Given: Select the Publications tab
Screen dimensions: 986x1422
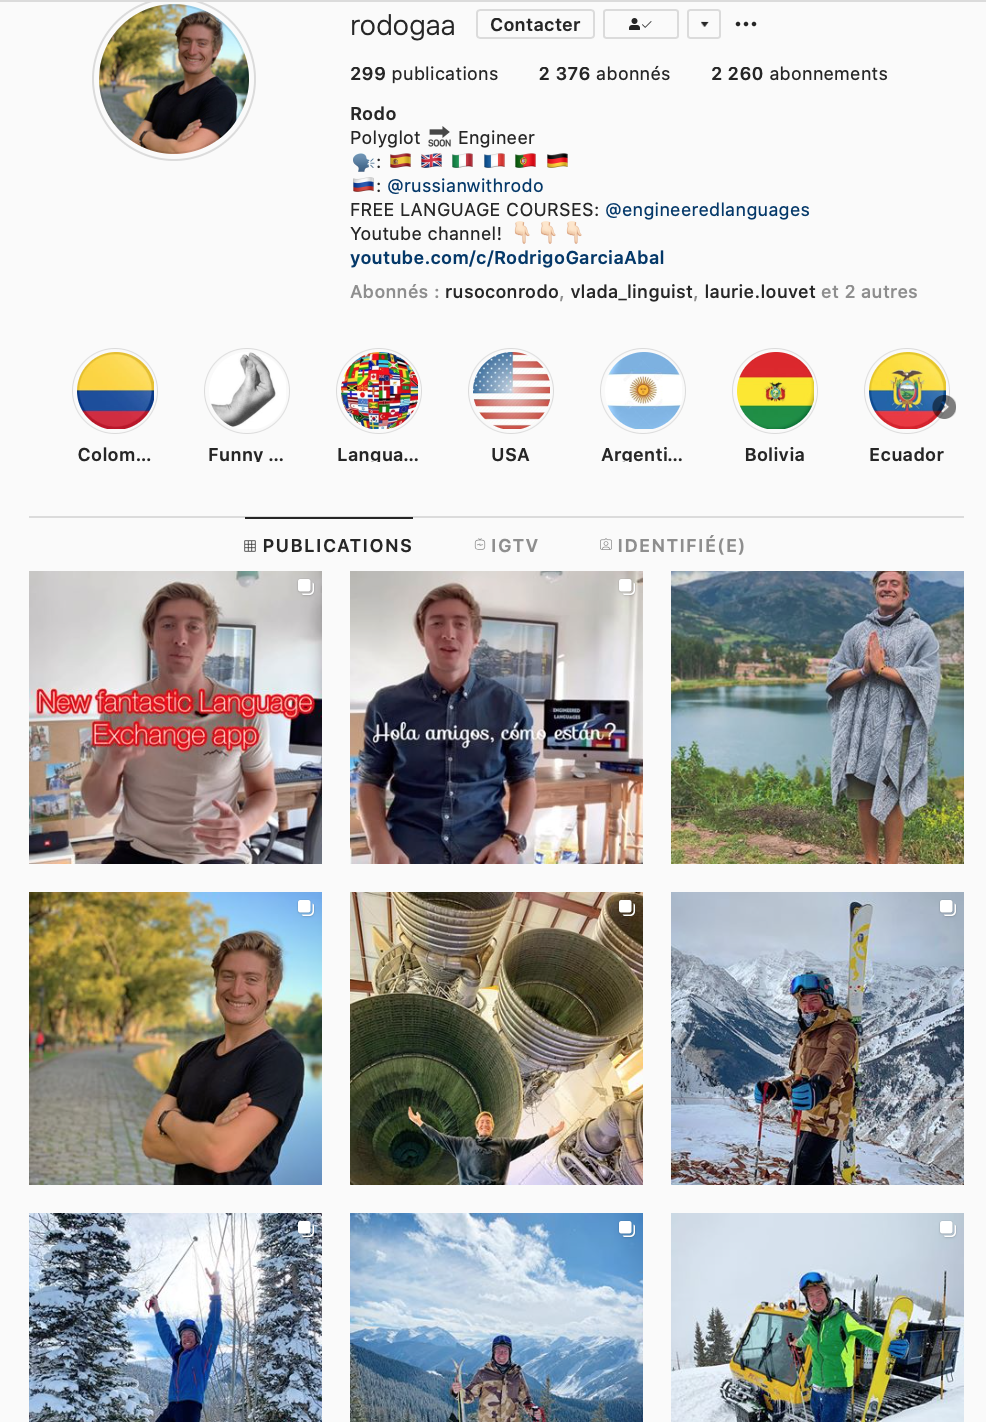Looking at the screenshot, I should [328, 545].
